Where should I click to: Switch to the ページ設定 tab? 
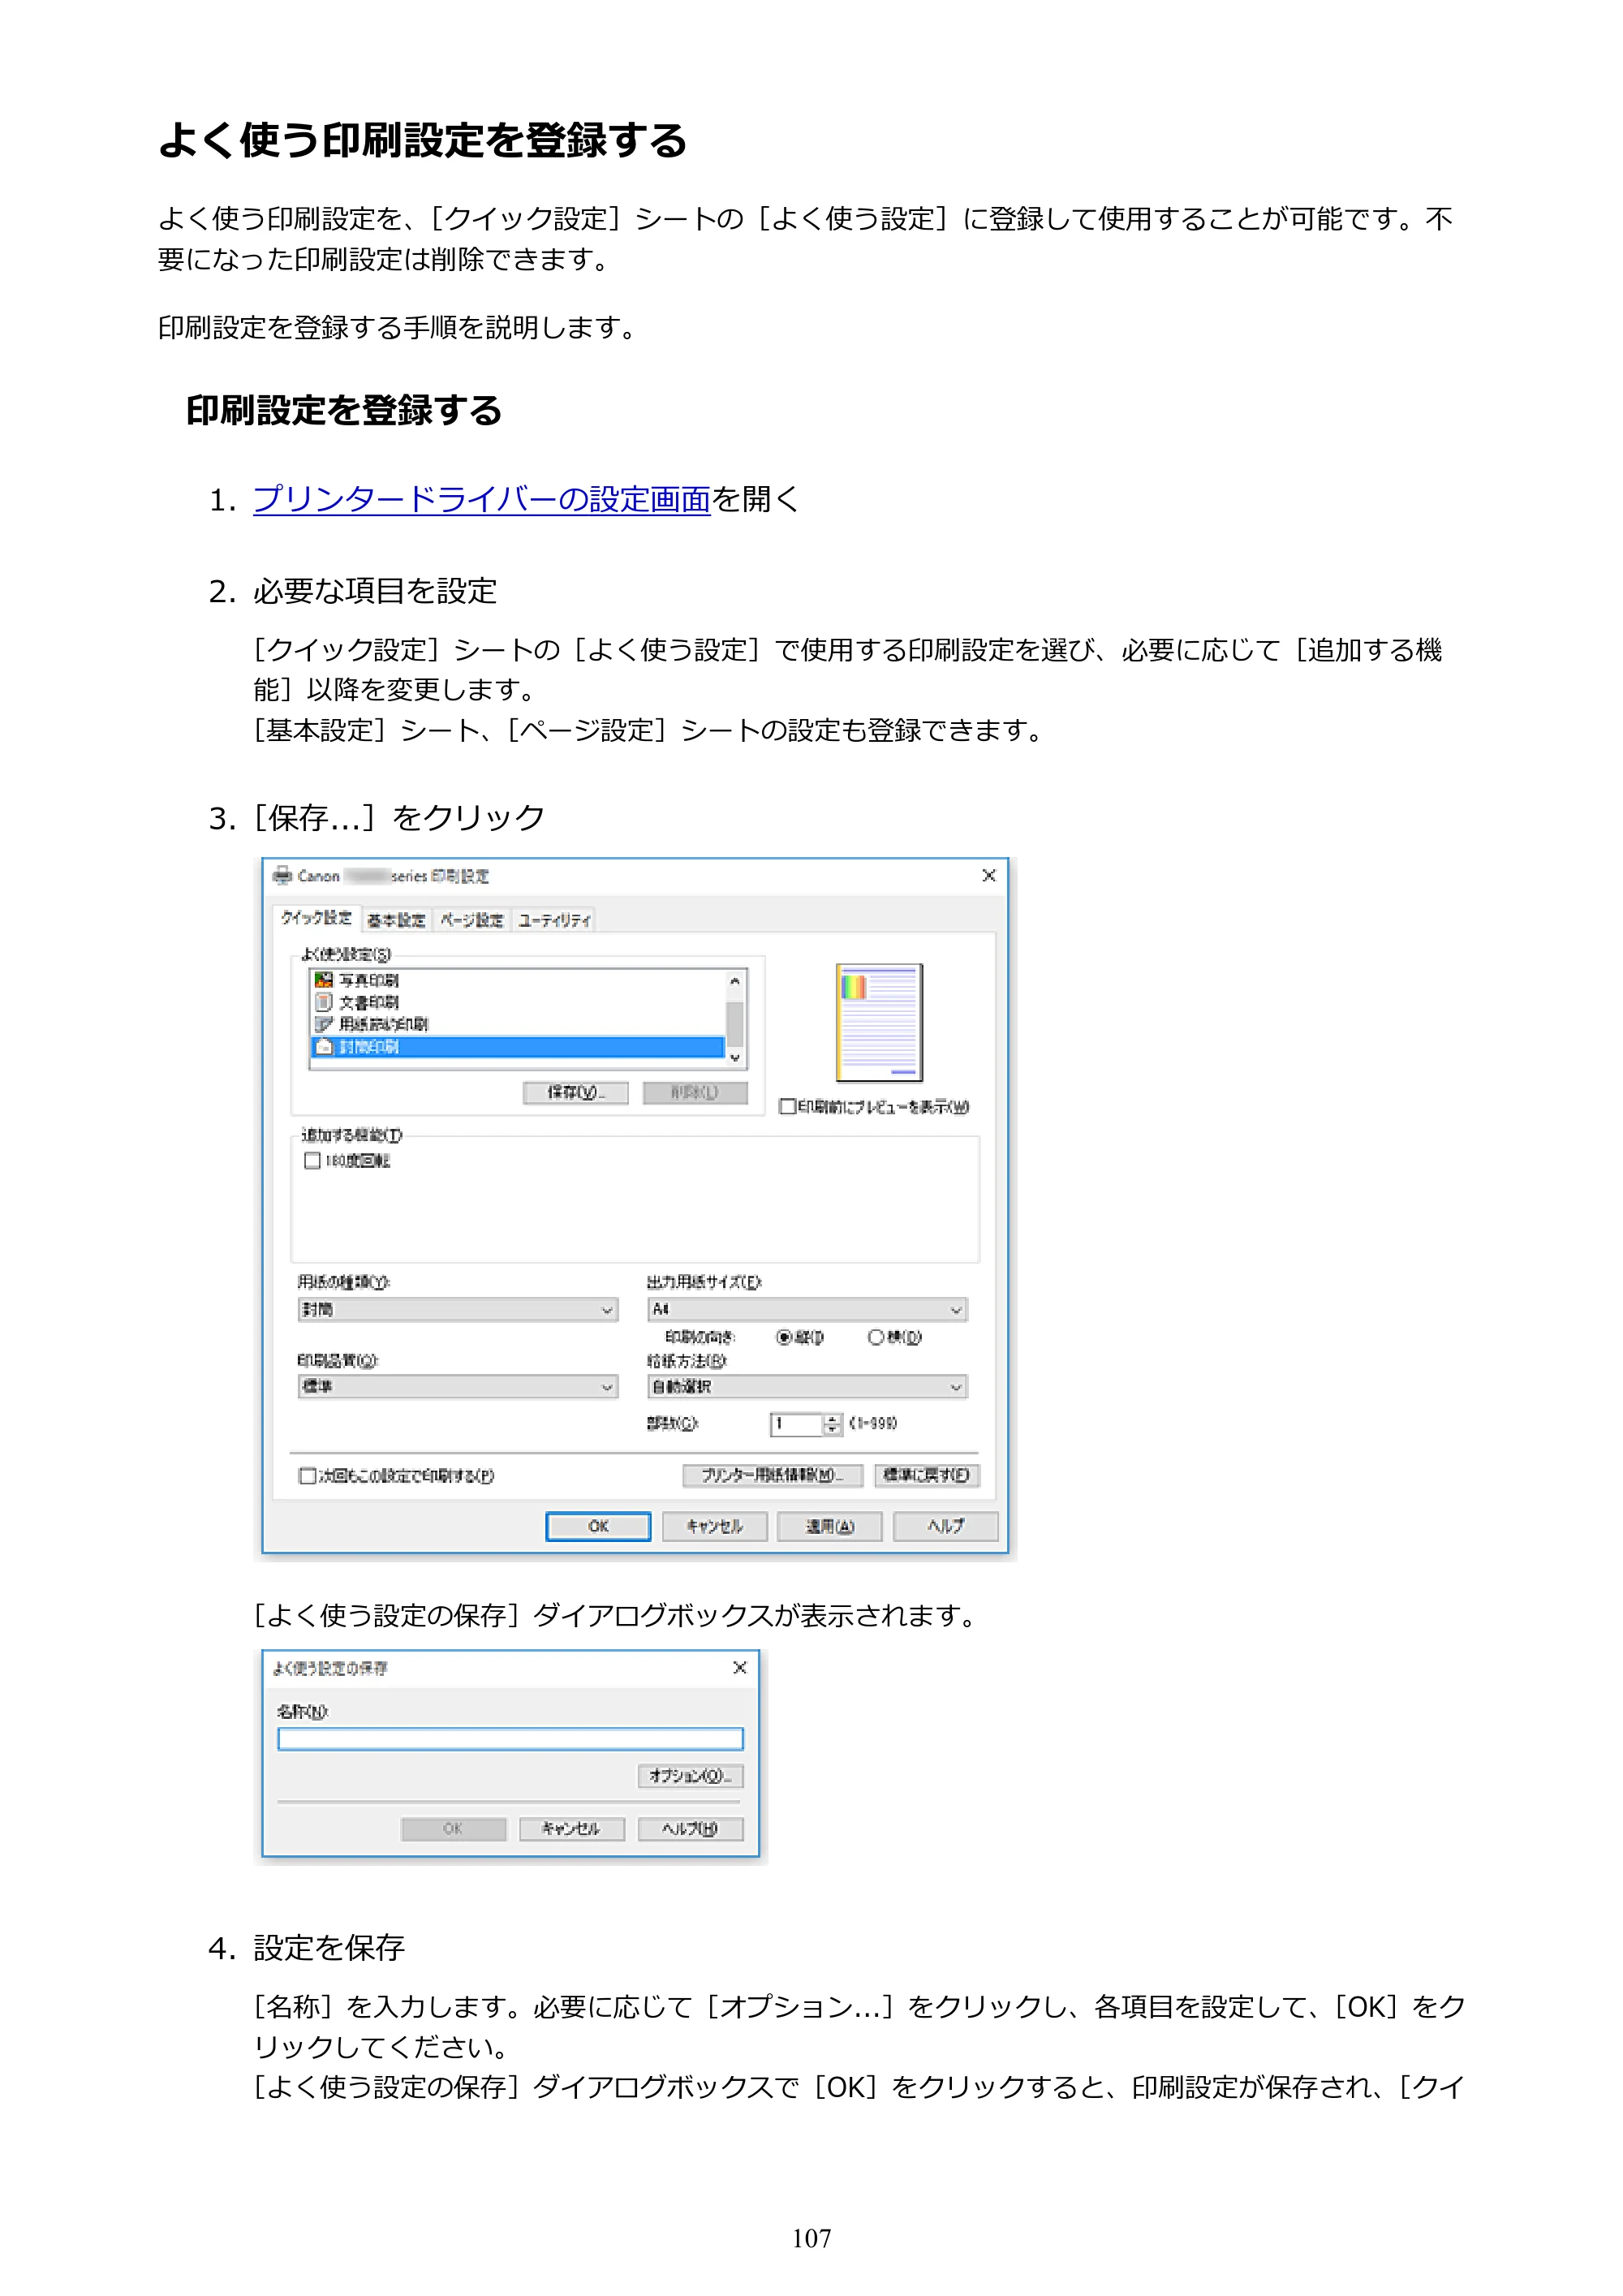(472, 920)
